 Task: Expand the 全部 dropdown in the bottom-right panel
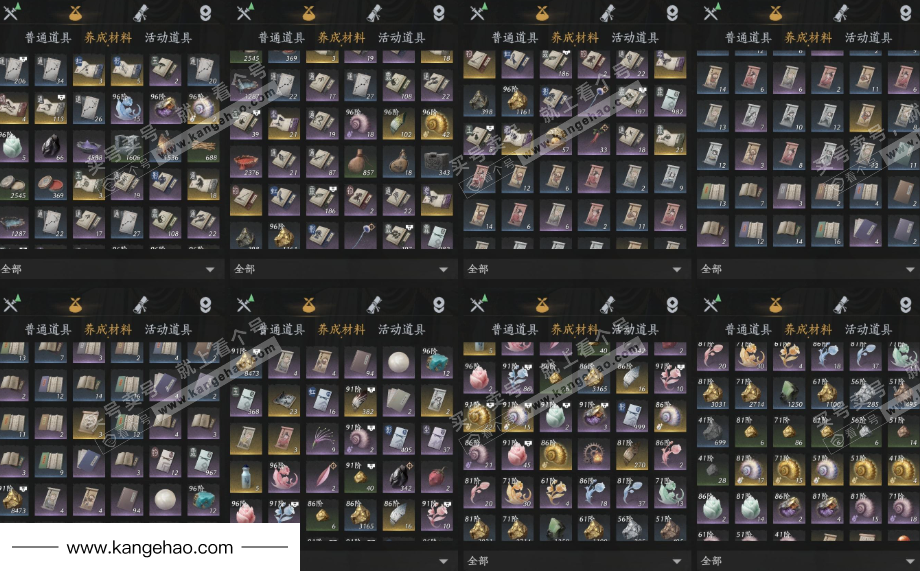(809, 561)
